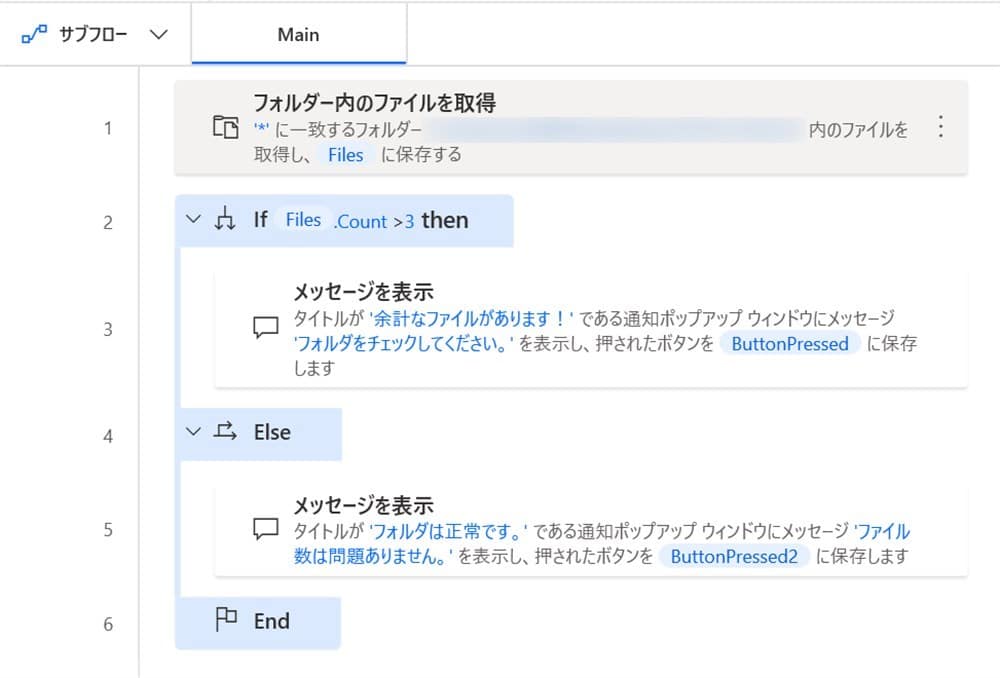Image resolution: width=1000 pixels, height=678 pixels.
Task: Click the Else arrows icon
Action: tap(225, 432)
